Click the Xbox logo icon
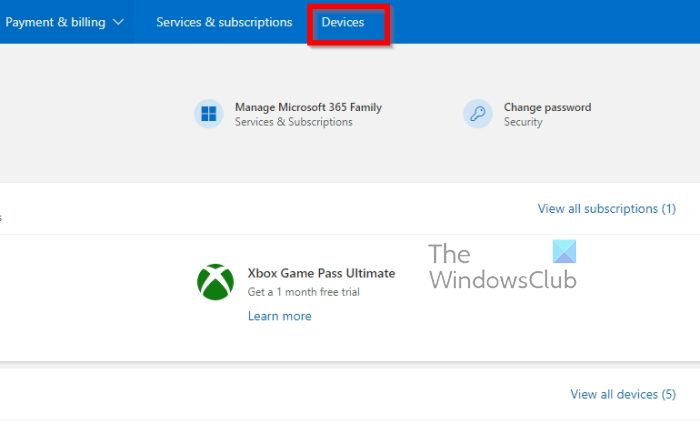 click(x=215, y=282)
